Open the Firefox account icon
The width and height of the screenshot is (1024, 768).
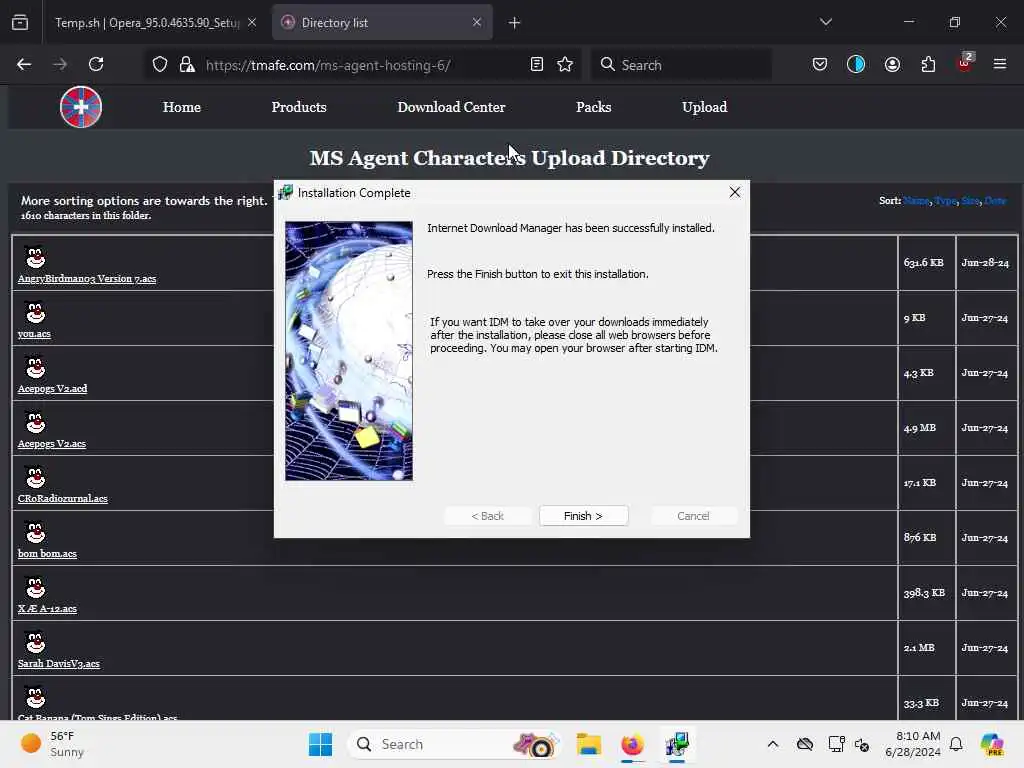tap(892, 64)
